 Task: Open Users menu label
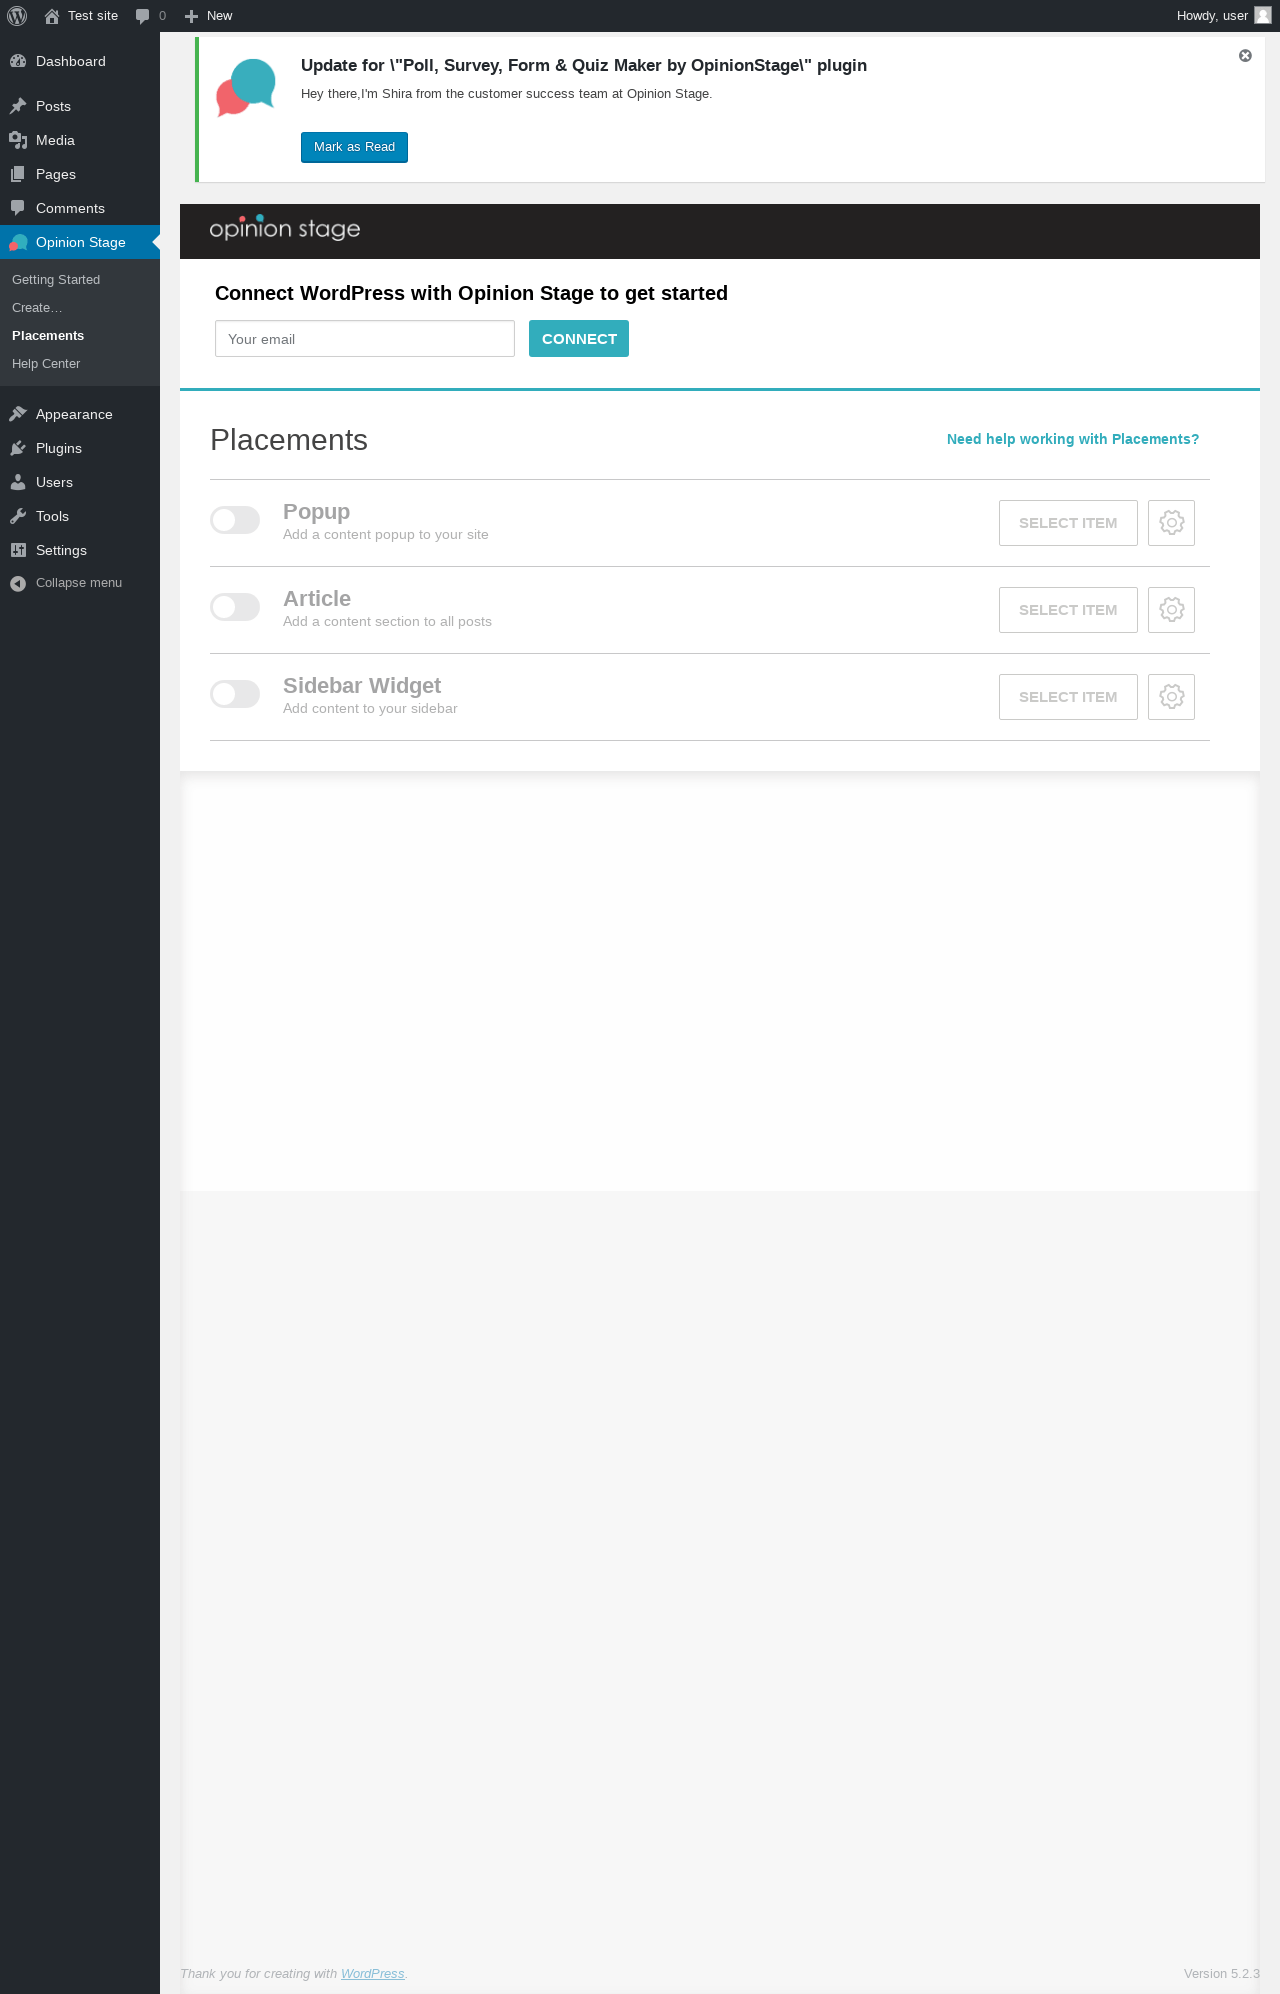[x=54, y=482]
